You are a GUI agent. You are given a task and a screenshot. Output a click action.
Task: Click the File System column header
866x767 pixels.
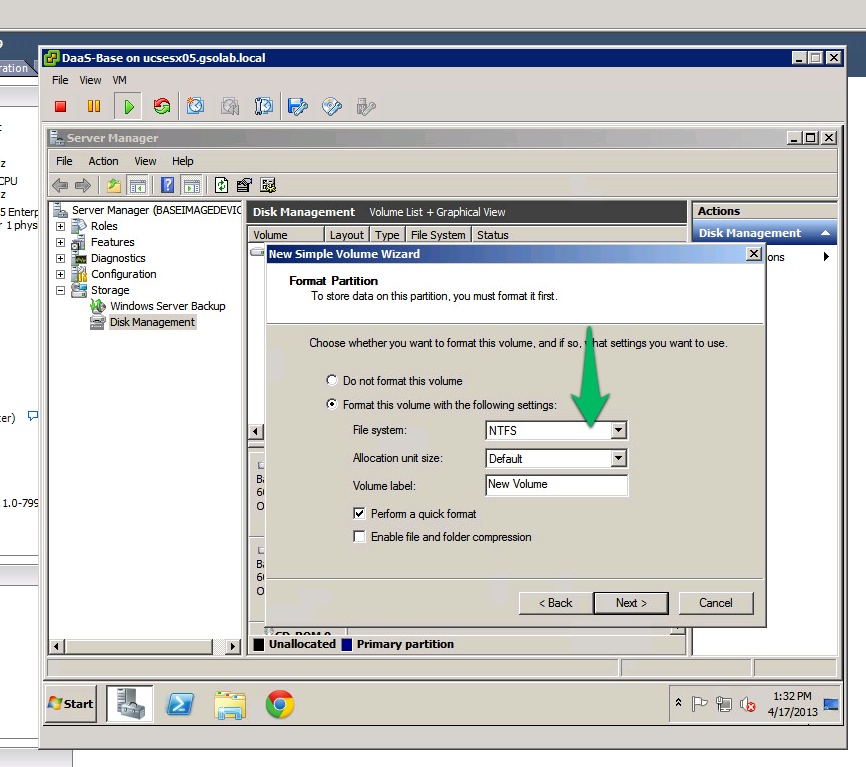point(438,235)
